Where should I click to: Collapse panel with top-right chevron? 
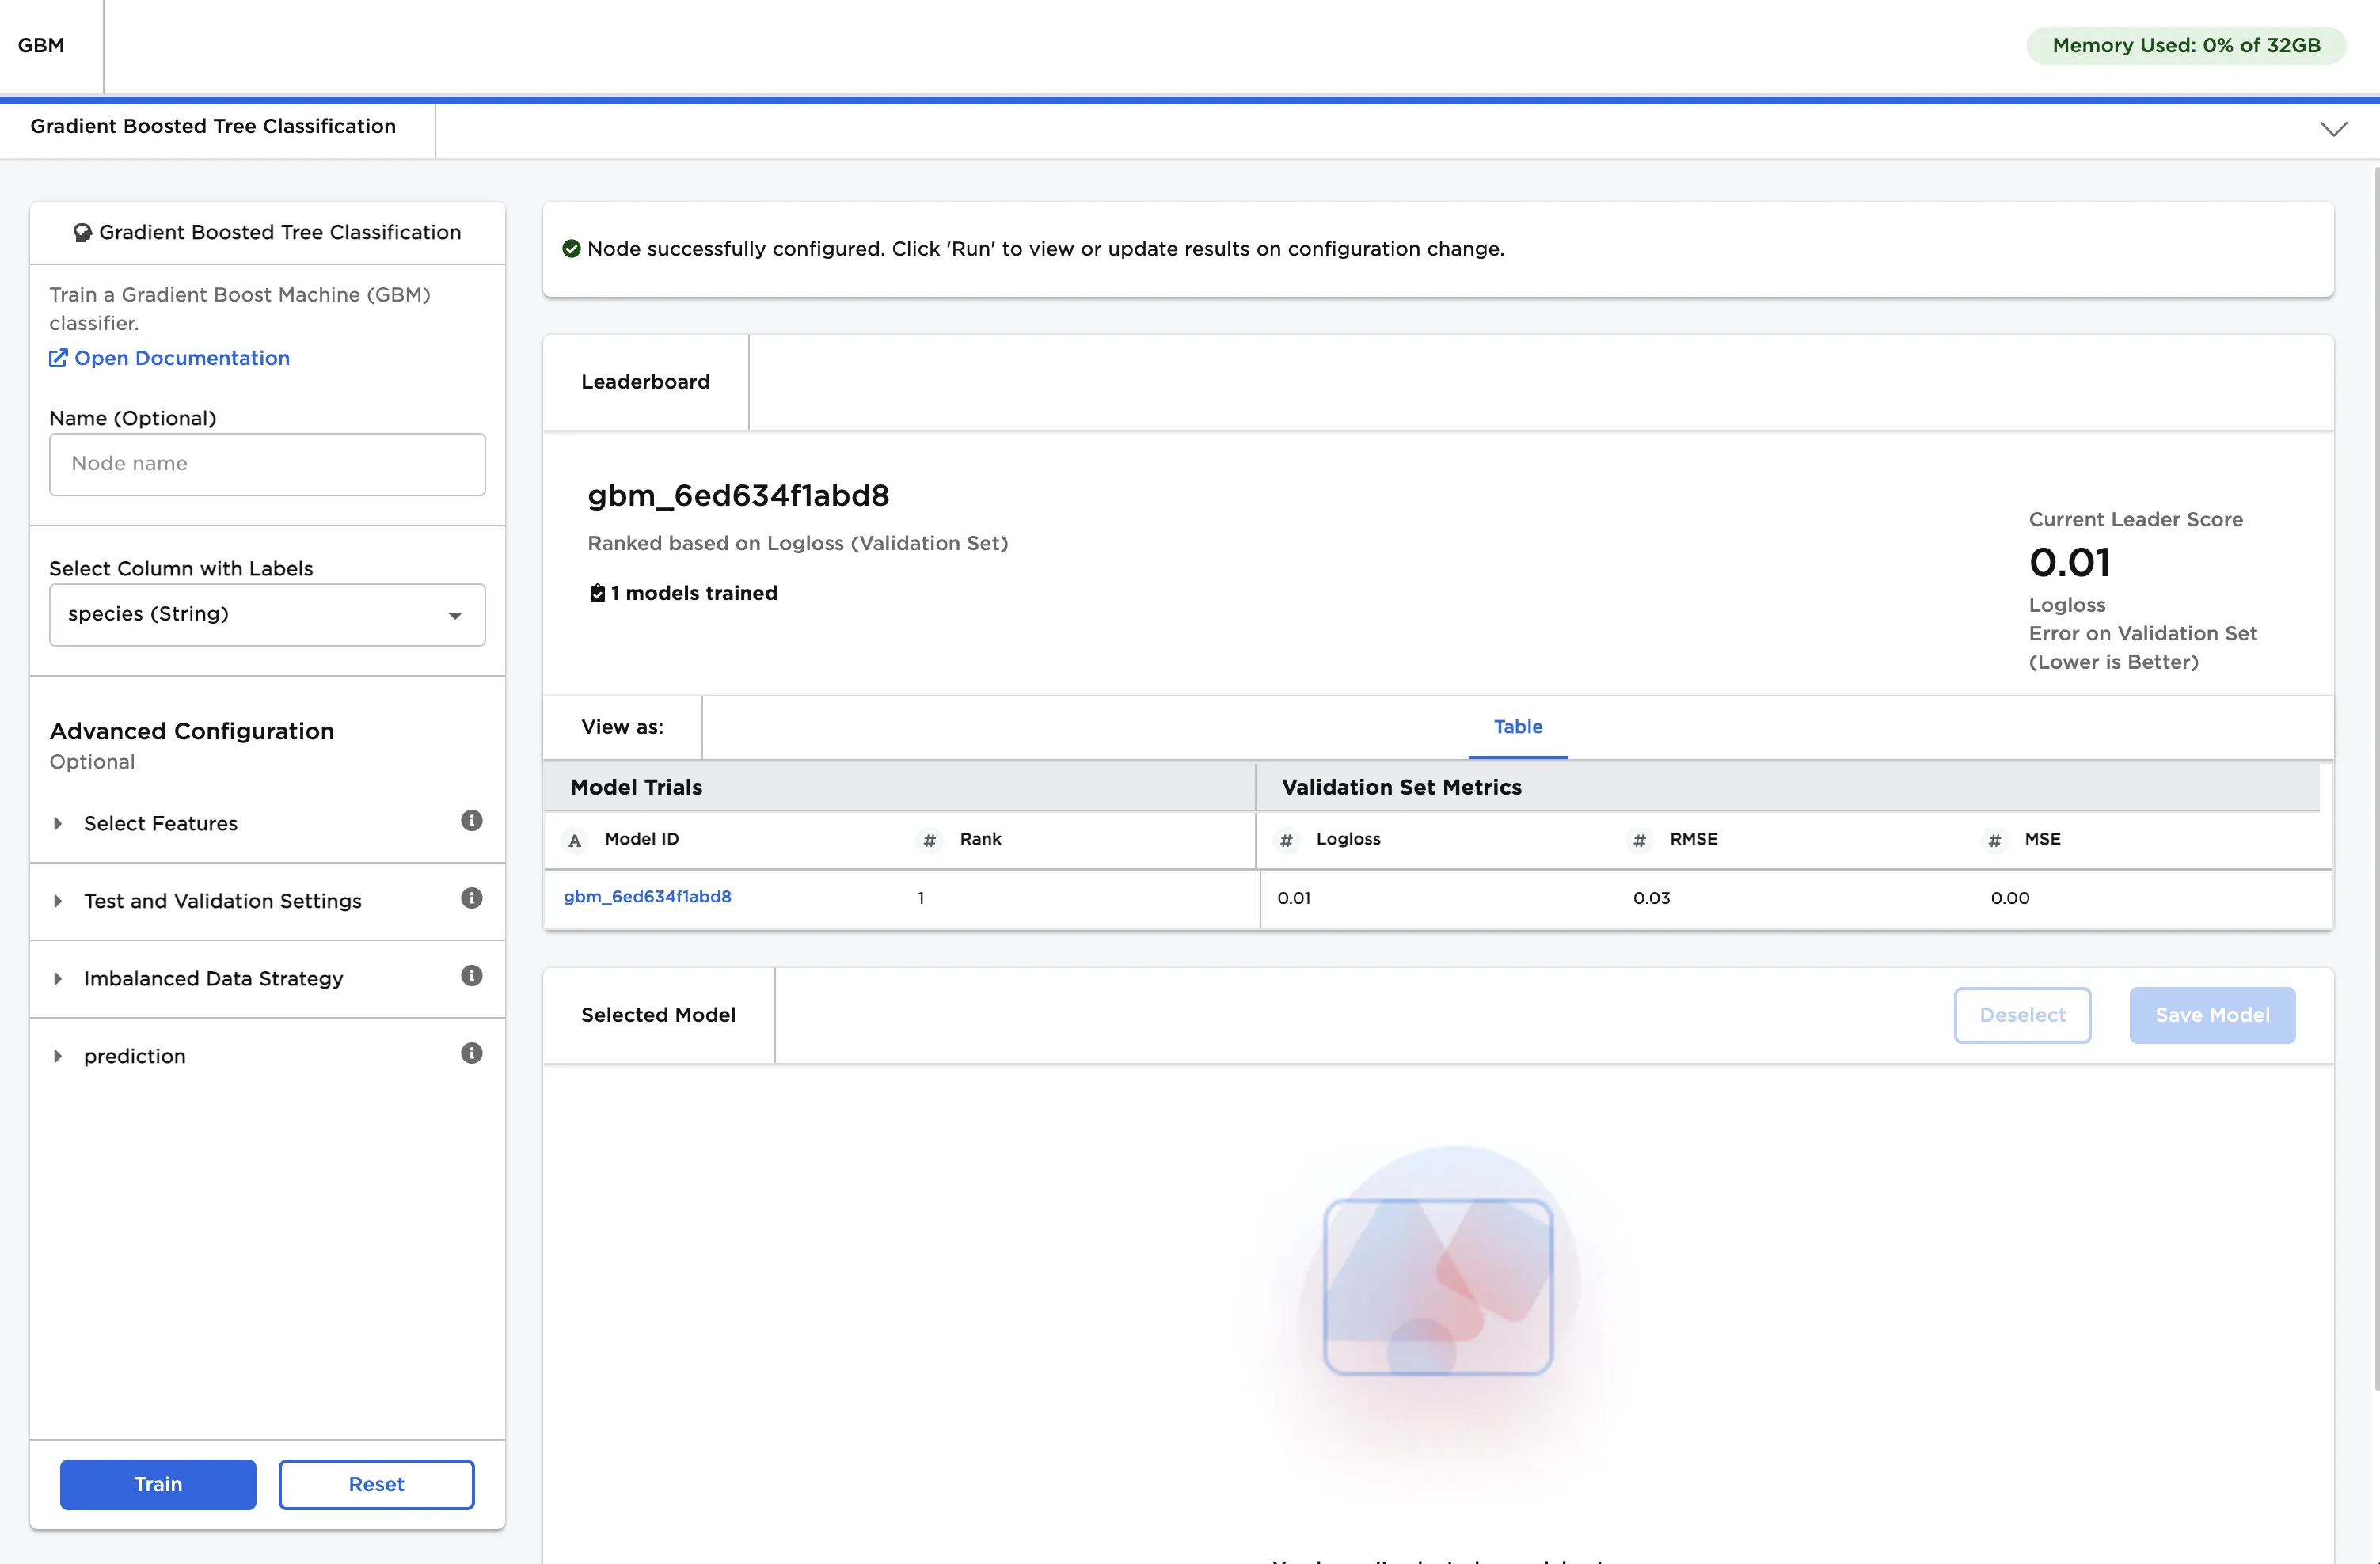coord(2333,129)
